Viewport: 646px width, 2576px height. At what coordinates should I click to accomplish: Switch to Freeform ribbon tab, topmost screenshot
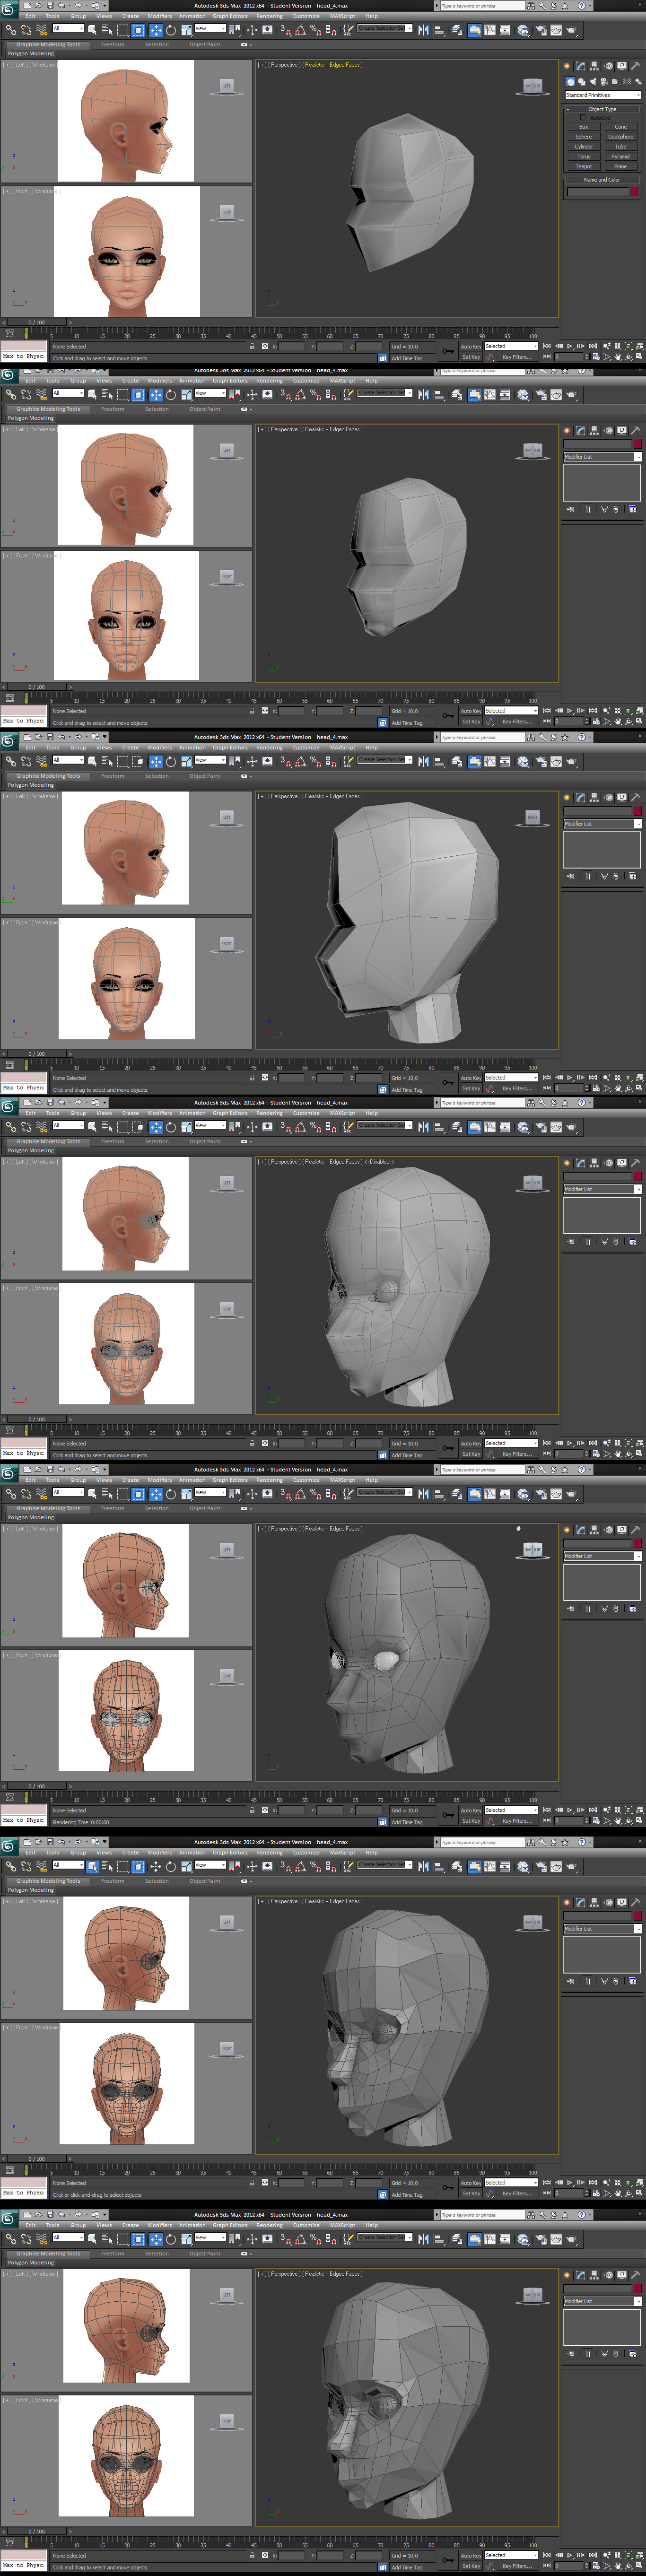tap(113, 44)
